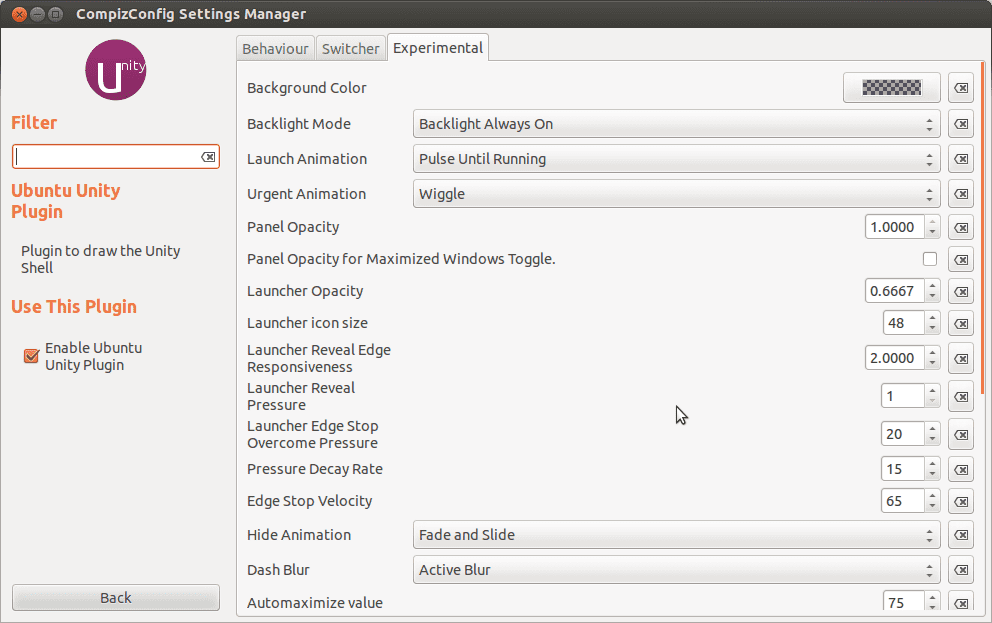
Task: Reset Backlight Mode setting icon
Action: (x=960, y=124)
